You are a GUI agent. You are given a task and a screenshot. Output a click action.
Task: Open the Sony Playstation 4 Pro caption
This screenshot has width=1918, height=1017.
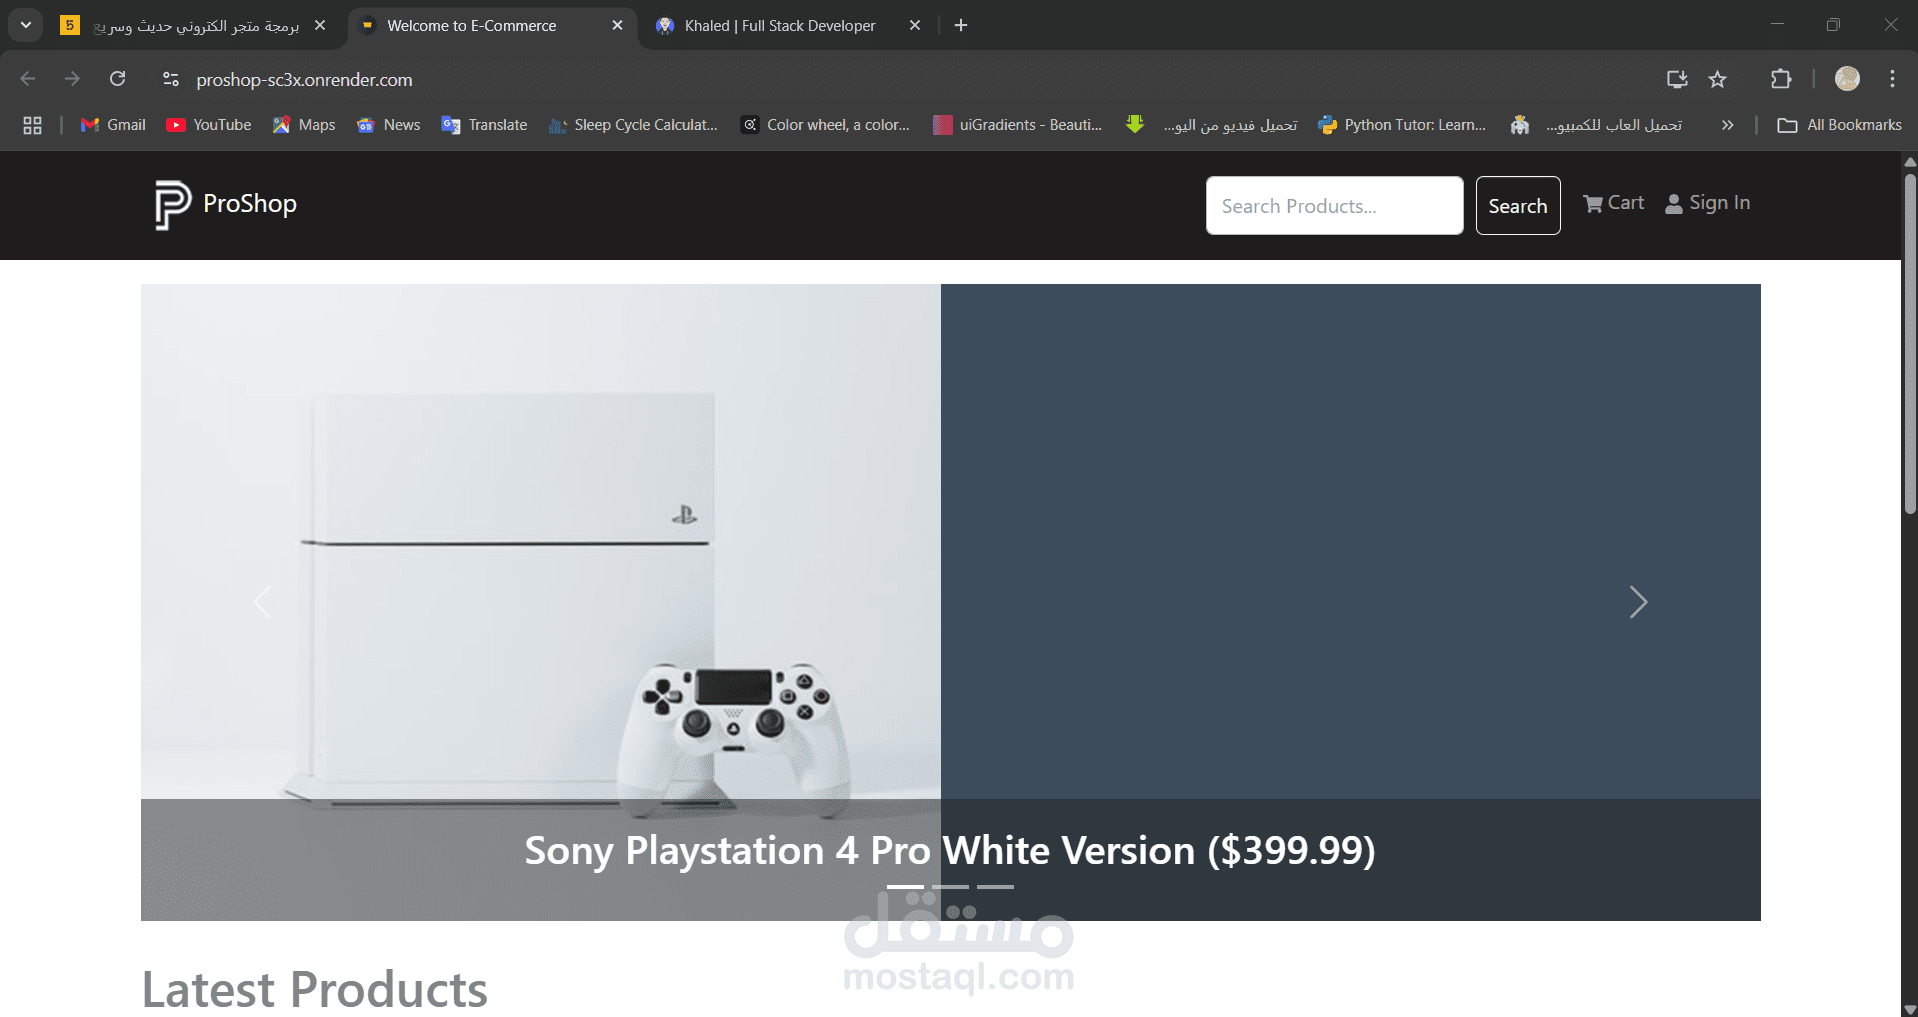(x=950, y=850)
